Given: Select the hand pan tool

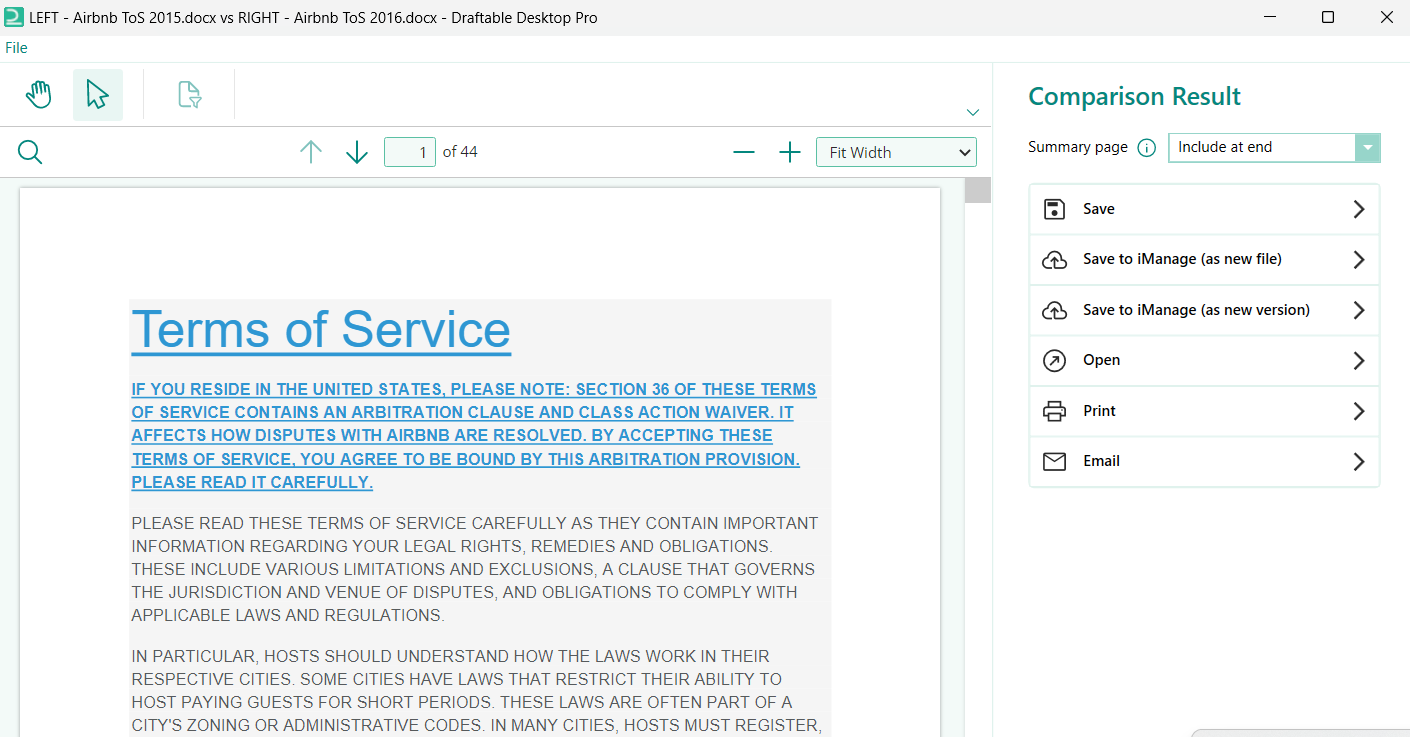Looking at the screenshot, I should (38, 95).
